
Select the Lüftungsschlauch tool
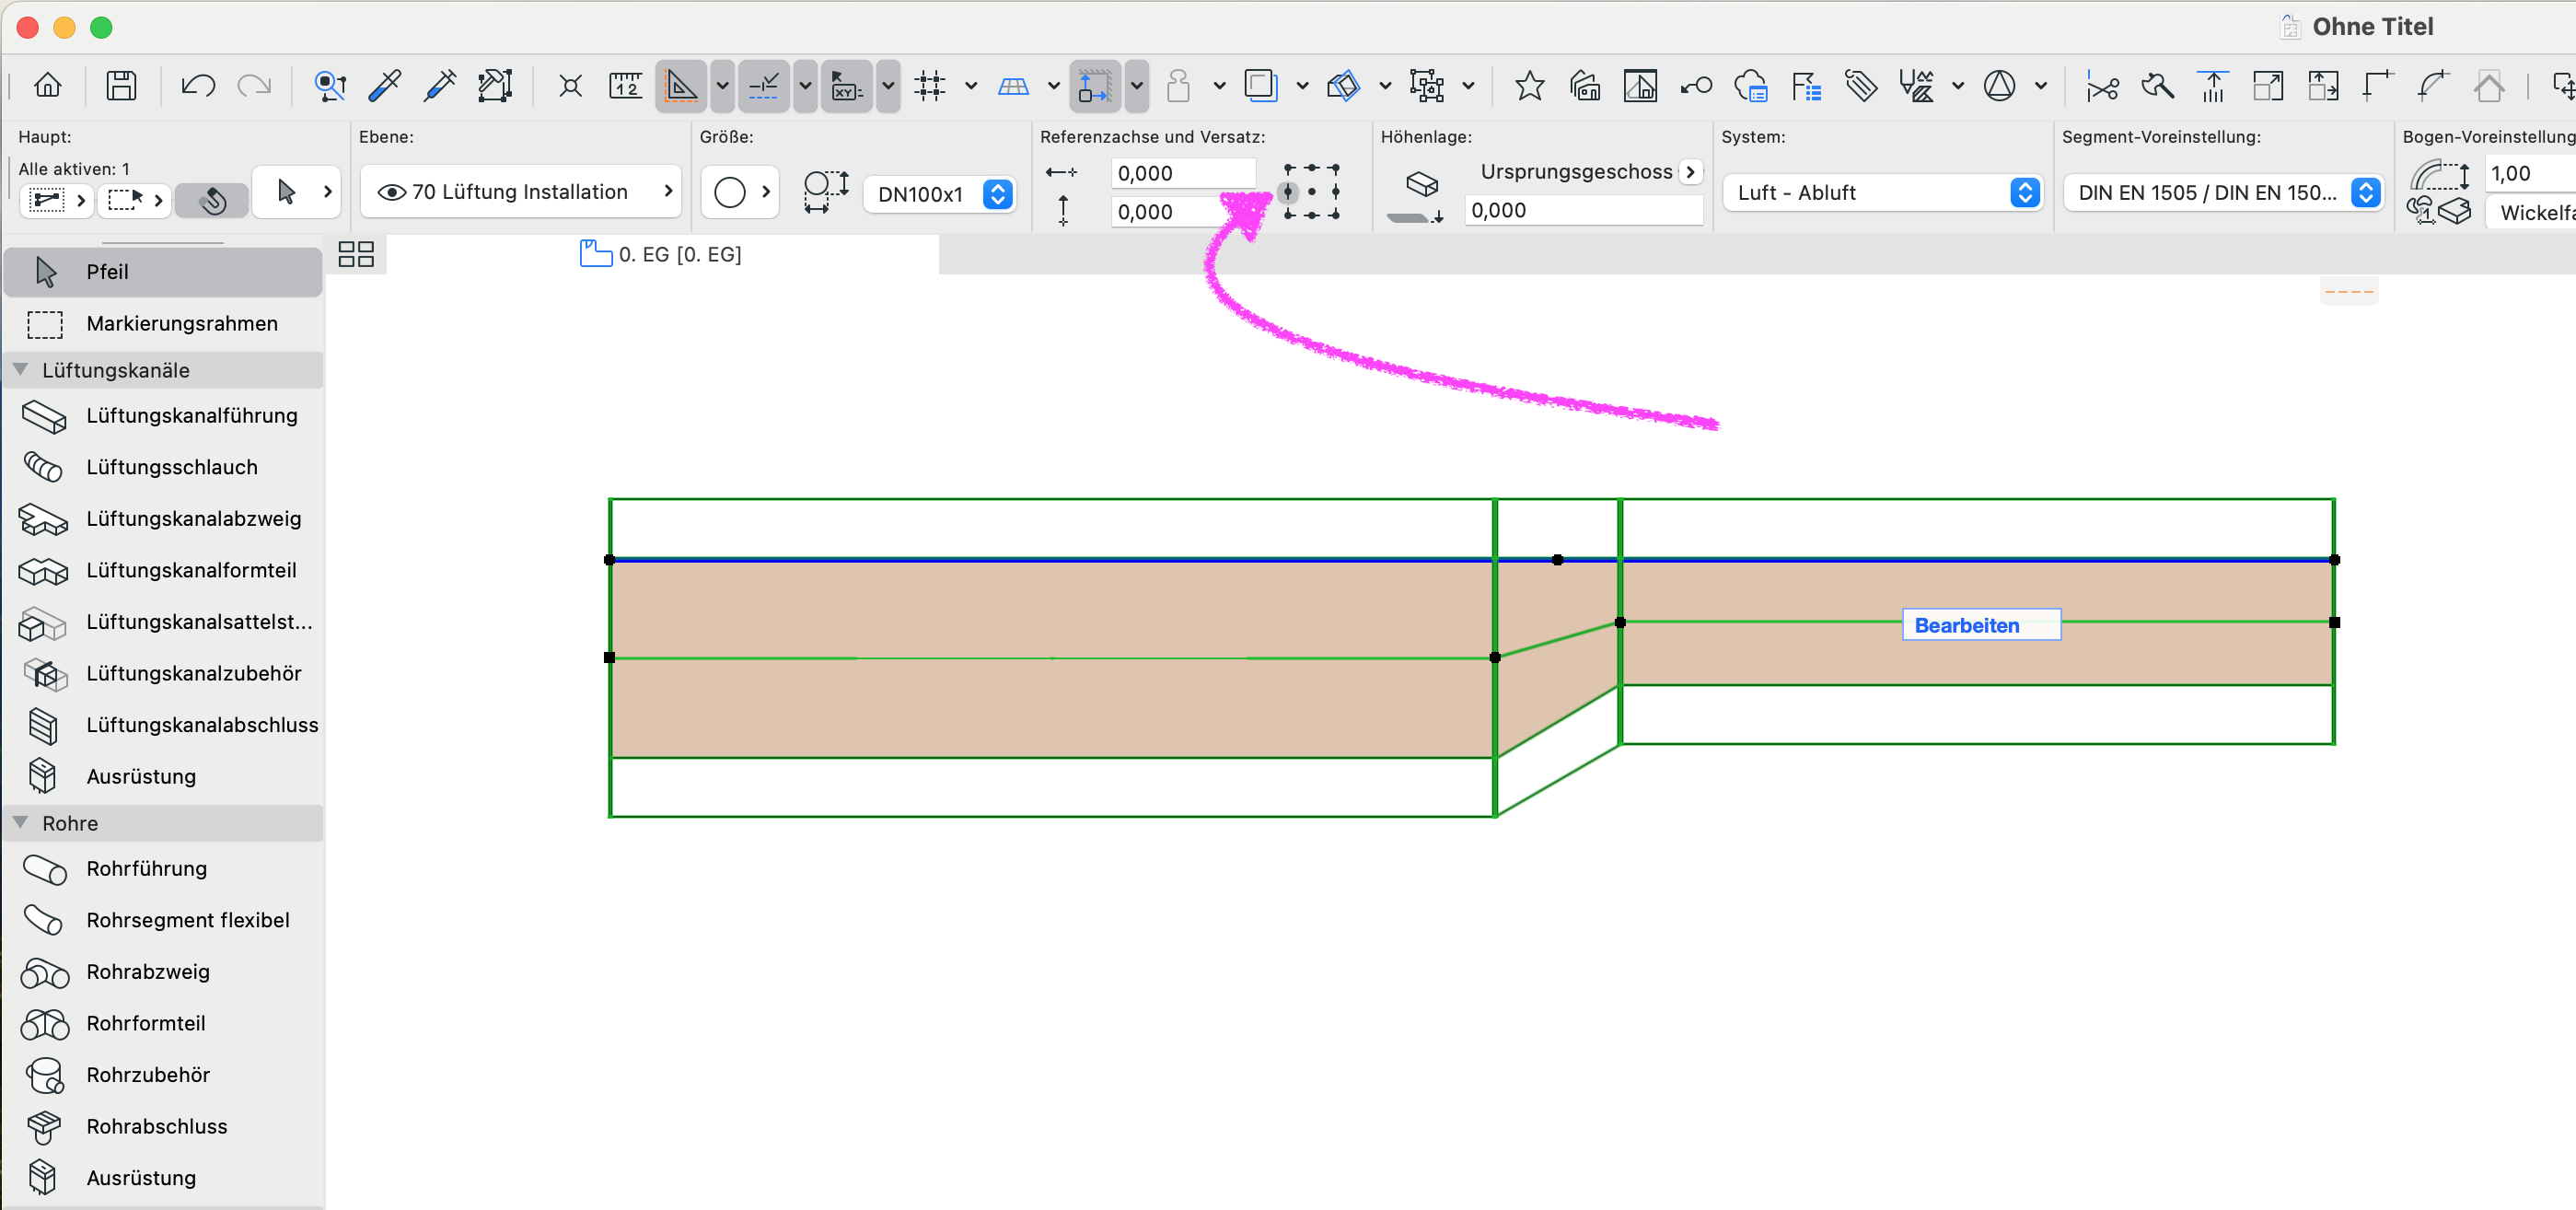click(x=163, y=468)
